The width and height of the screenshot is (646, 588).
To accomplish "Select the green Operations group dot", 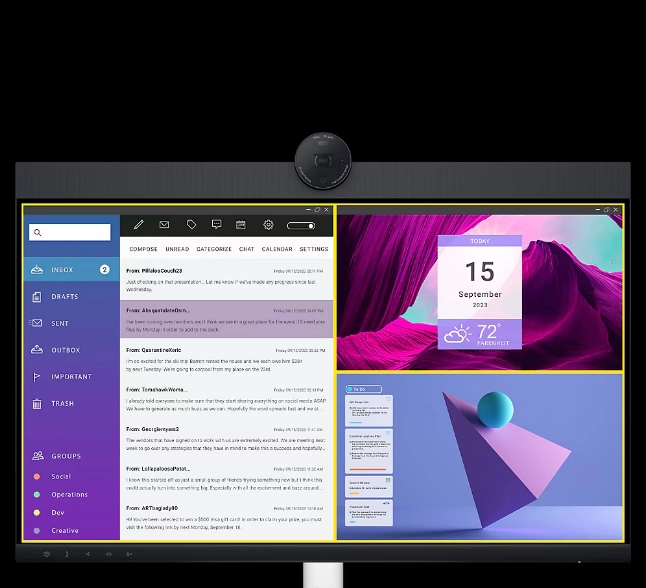I will (37, 494).
